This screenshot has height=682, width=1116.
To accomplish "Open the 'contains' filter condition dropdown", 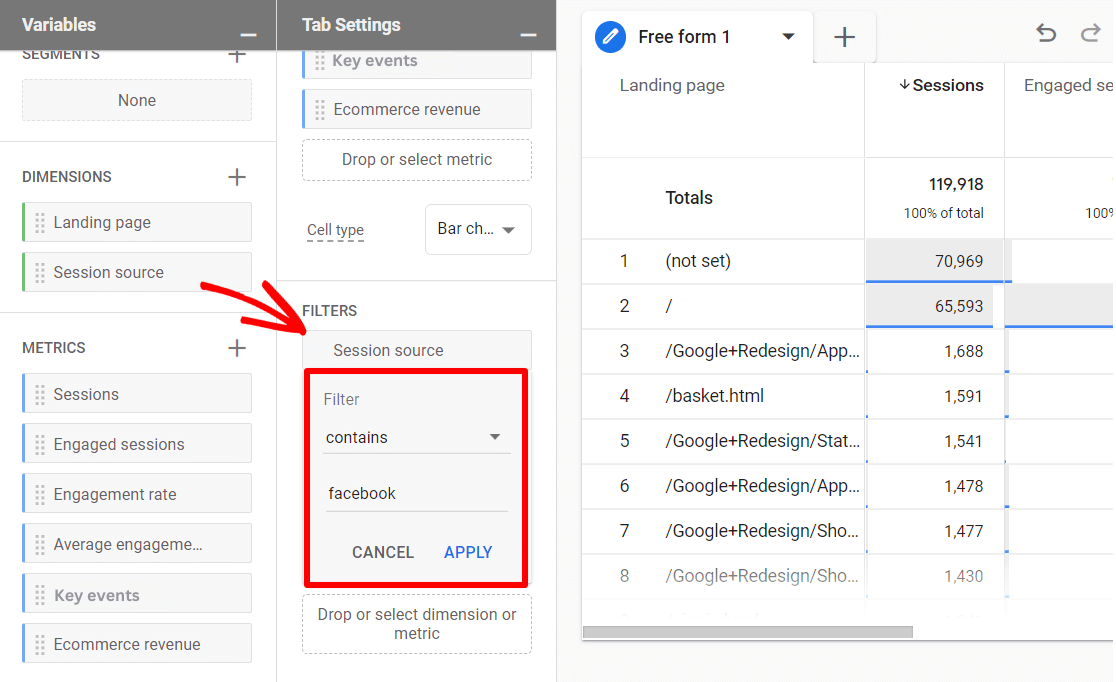I will tap(416, 437).
